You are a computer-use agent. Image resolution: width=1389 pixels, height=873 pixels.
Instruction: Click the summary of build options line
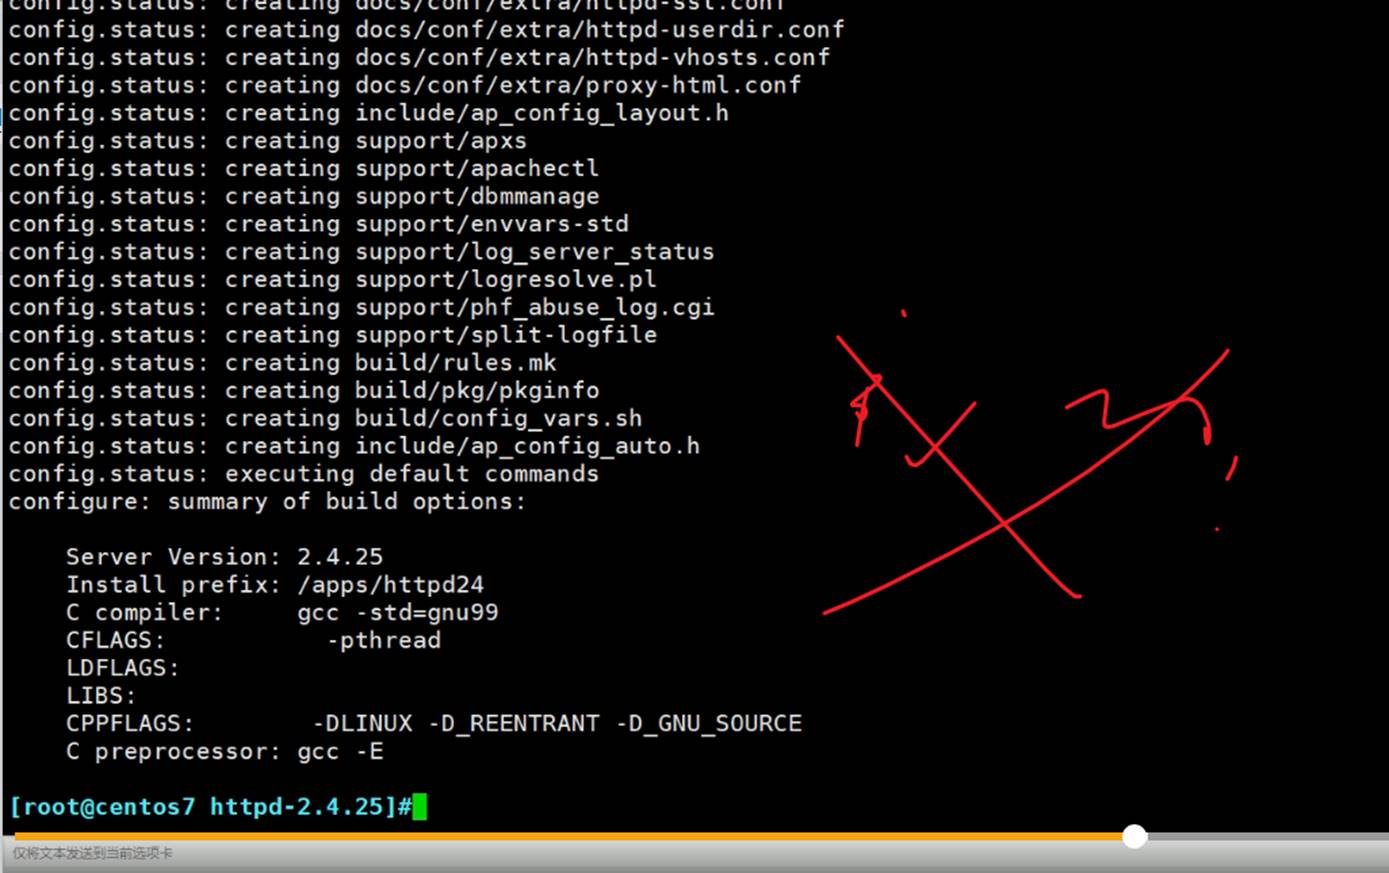click(x=267, y=502)
